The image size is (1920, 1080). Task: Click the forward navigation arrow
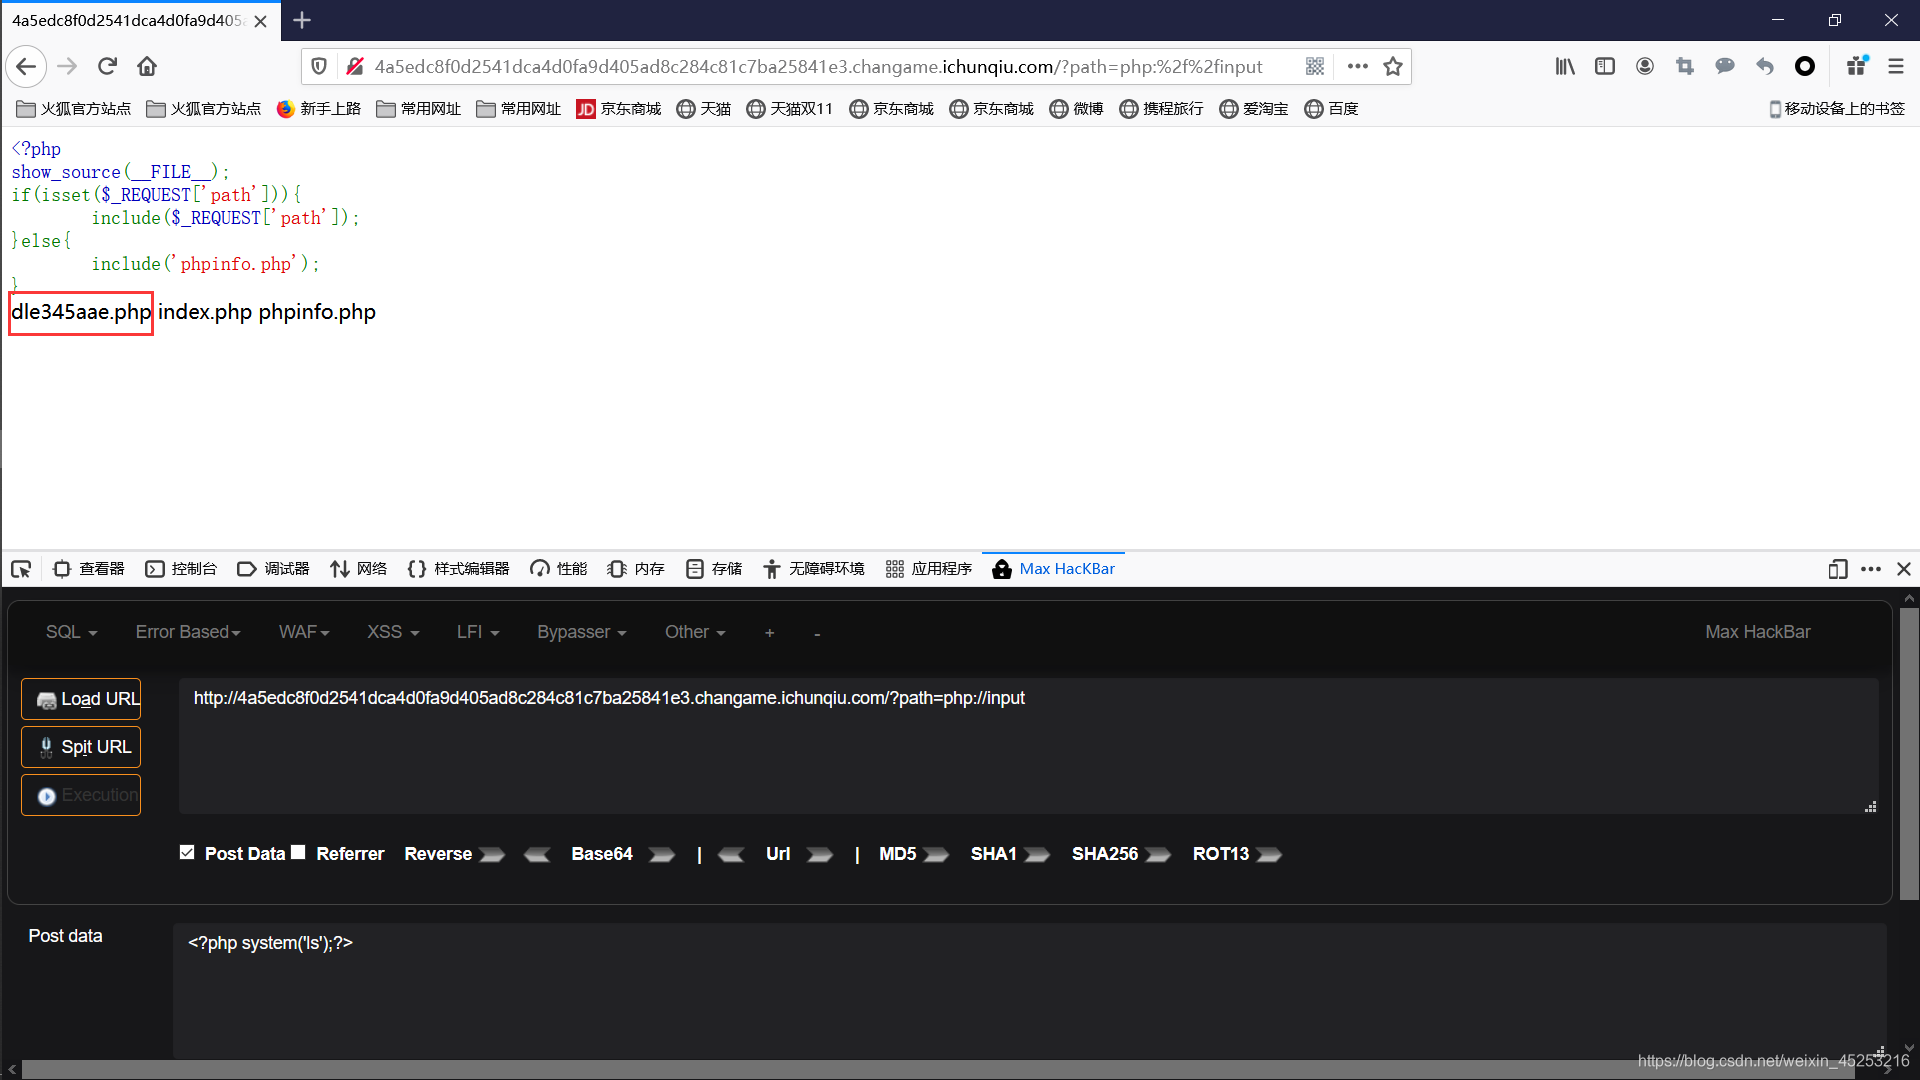tap(67, 66)
